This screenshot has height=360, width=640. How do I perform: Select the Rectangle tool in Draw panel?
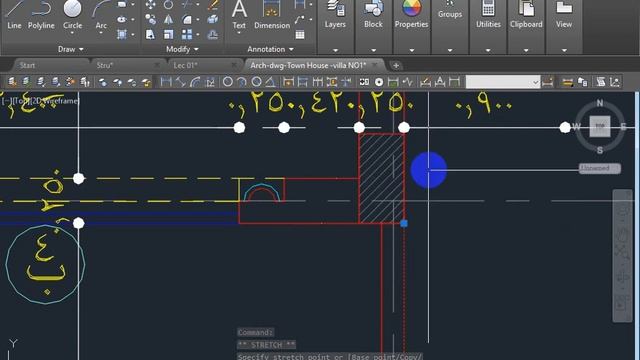point(122,4)
